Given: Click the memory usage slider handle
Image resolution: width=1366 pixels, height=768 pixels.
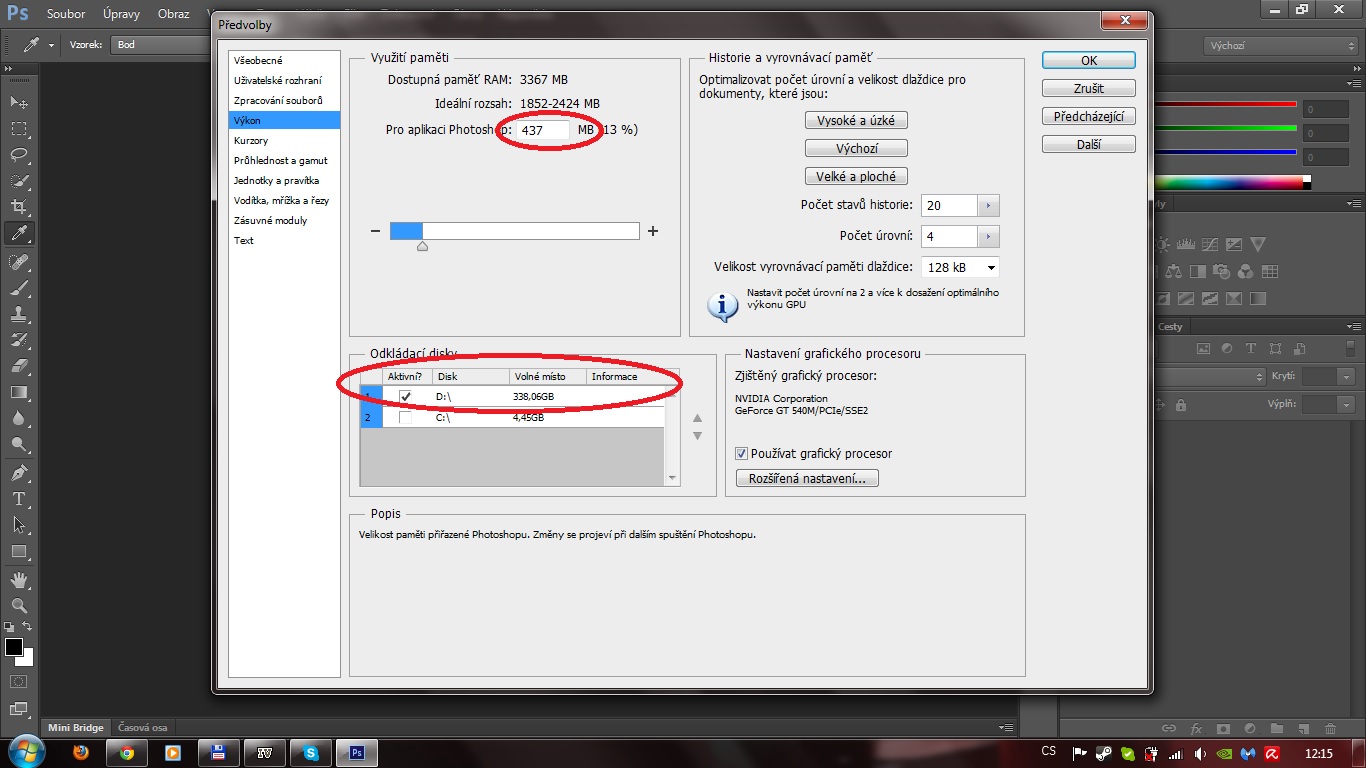Looking at the screenshot, I should [x=422, y=245].
